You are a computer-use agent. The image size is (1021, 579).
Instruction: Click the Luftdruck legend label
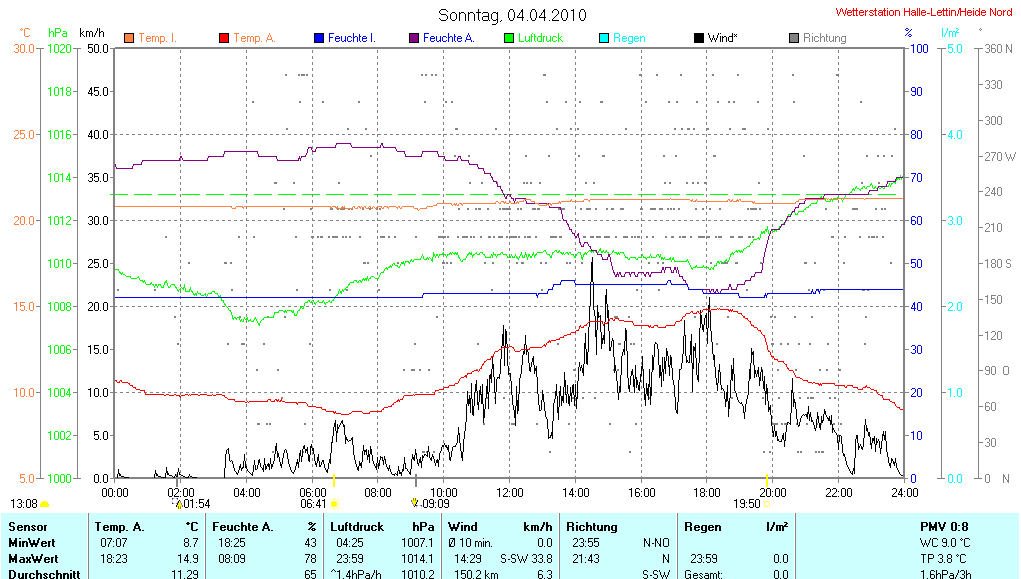click(539, 38)
